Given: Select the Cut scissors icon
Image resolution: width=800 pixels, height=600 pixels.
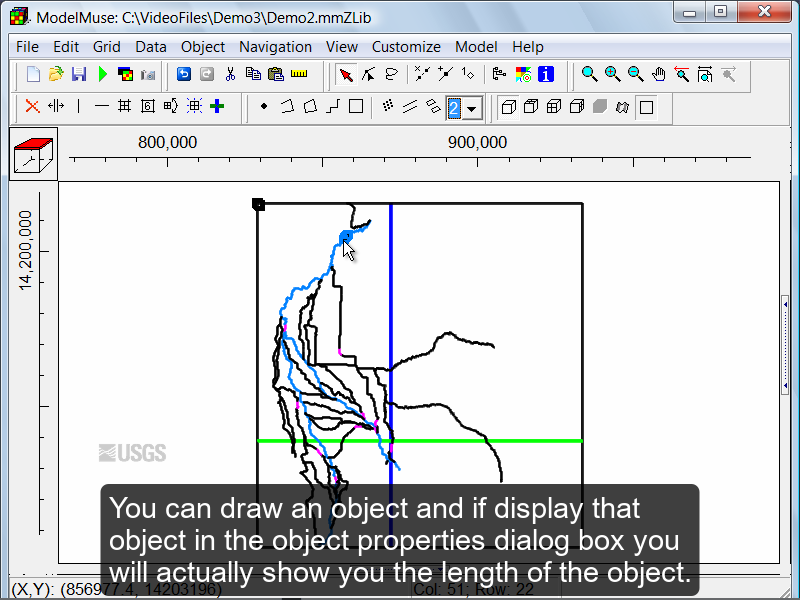Looking at the screenshot, I should [230, 74].
